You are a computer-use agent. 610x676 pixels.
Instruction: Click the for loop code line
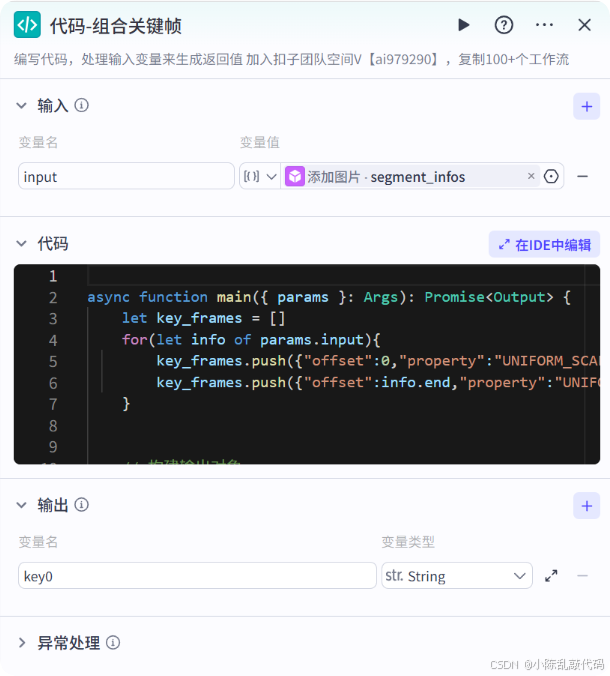tap(251, 340)
